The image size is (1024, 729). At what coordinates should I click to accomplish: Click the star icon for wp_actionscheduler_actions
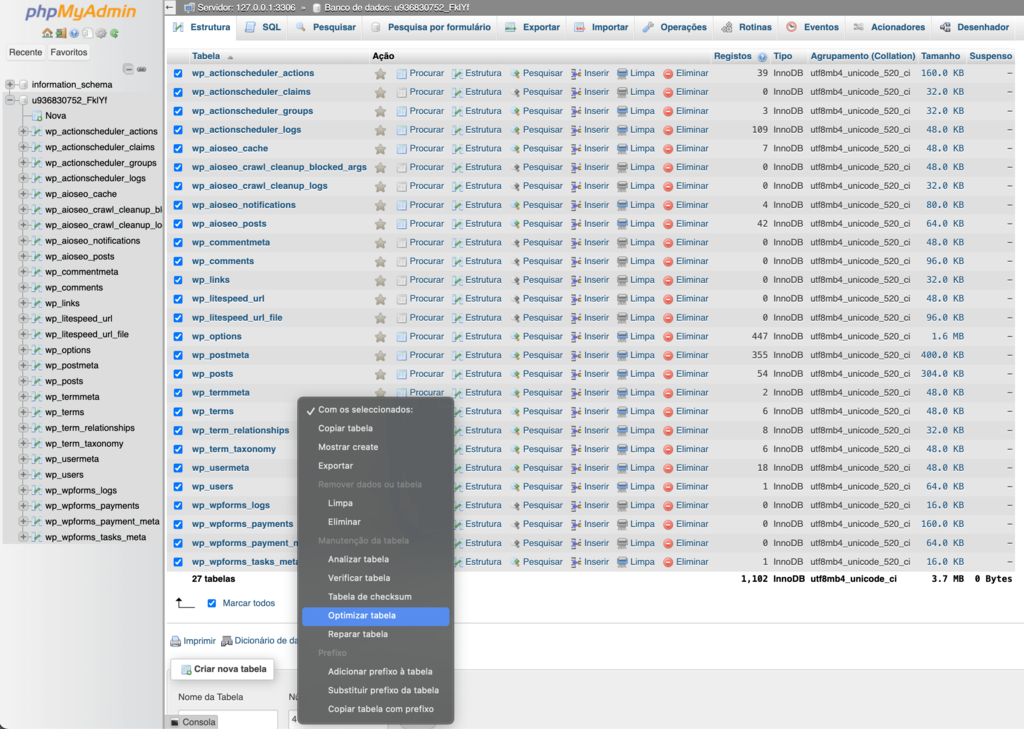click(380, 74)
